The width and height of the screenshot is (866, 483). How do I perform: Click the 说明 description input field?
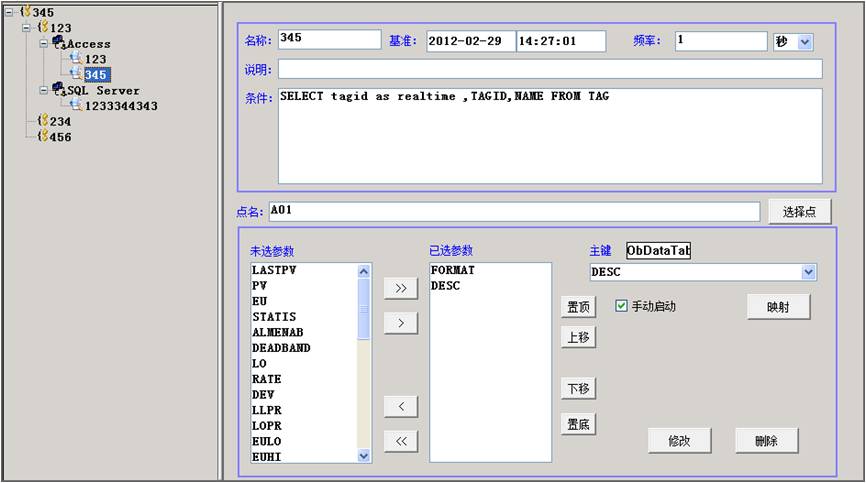549,69
